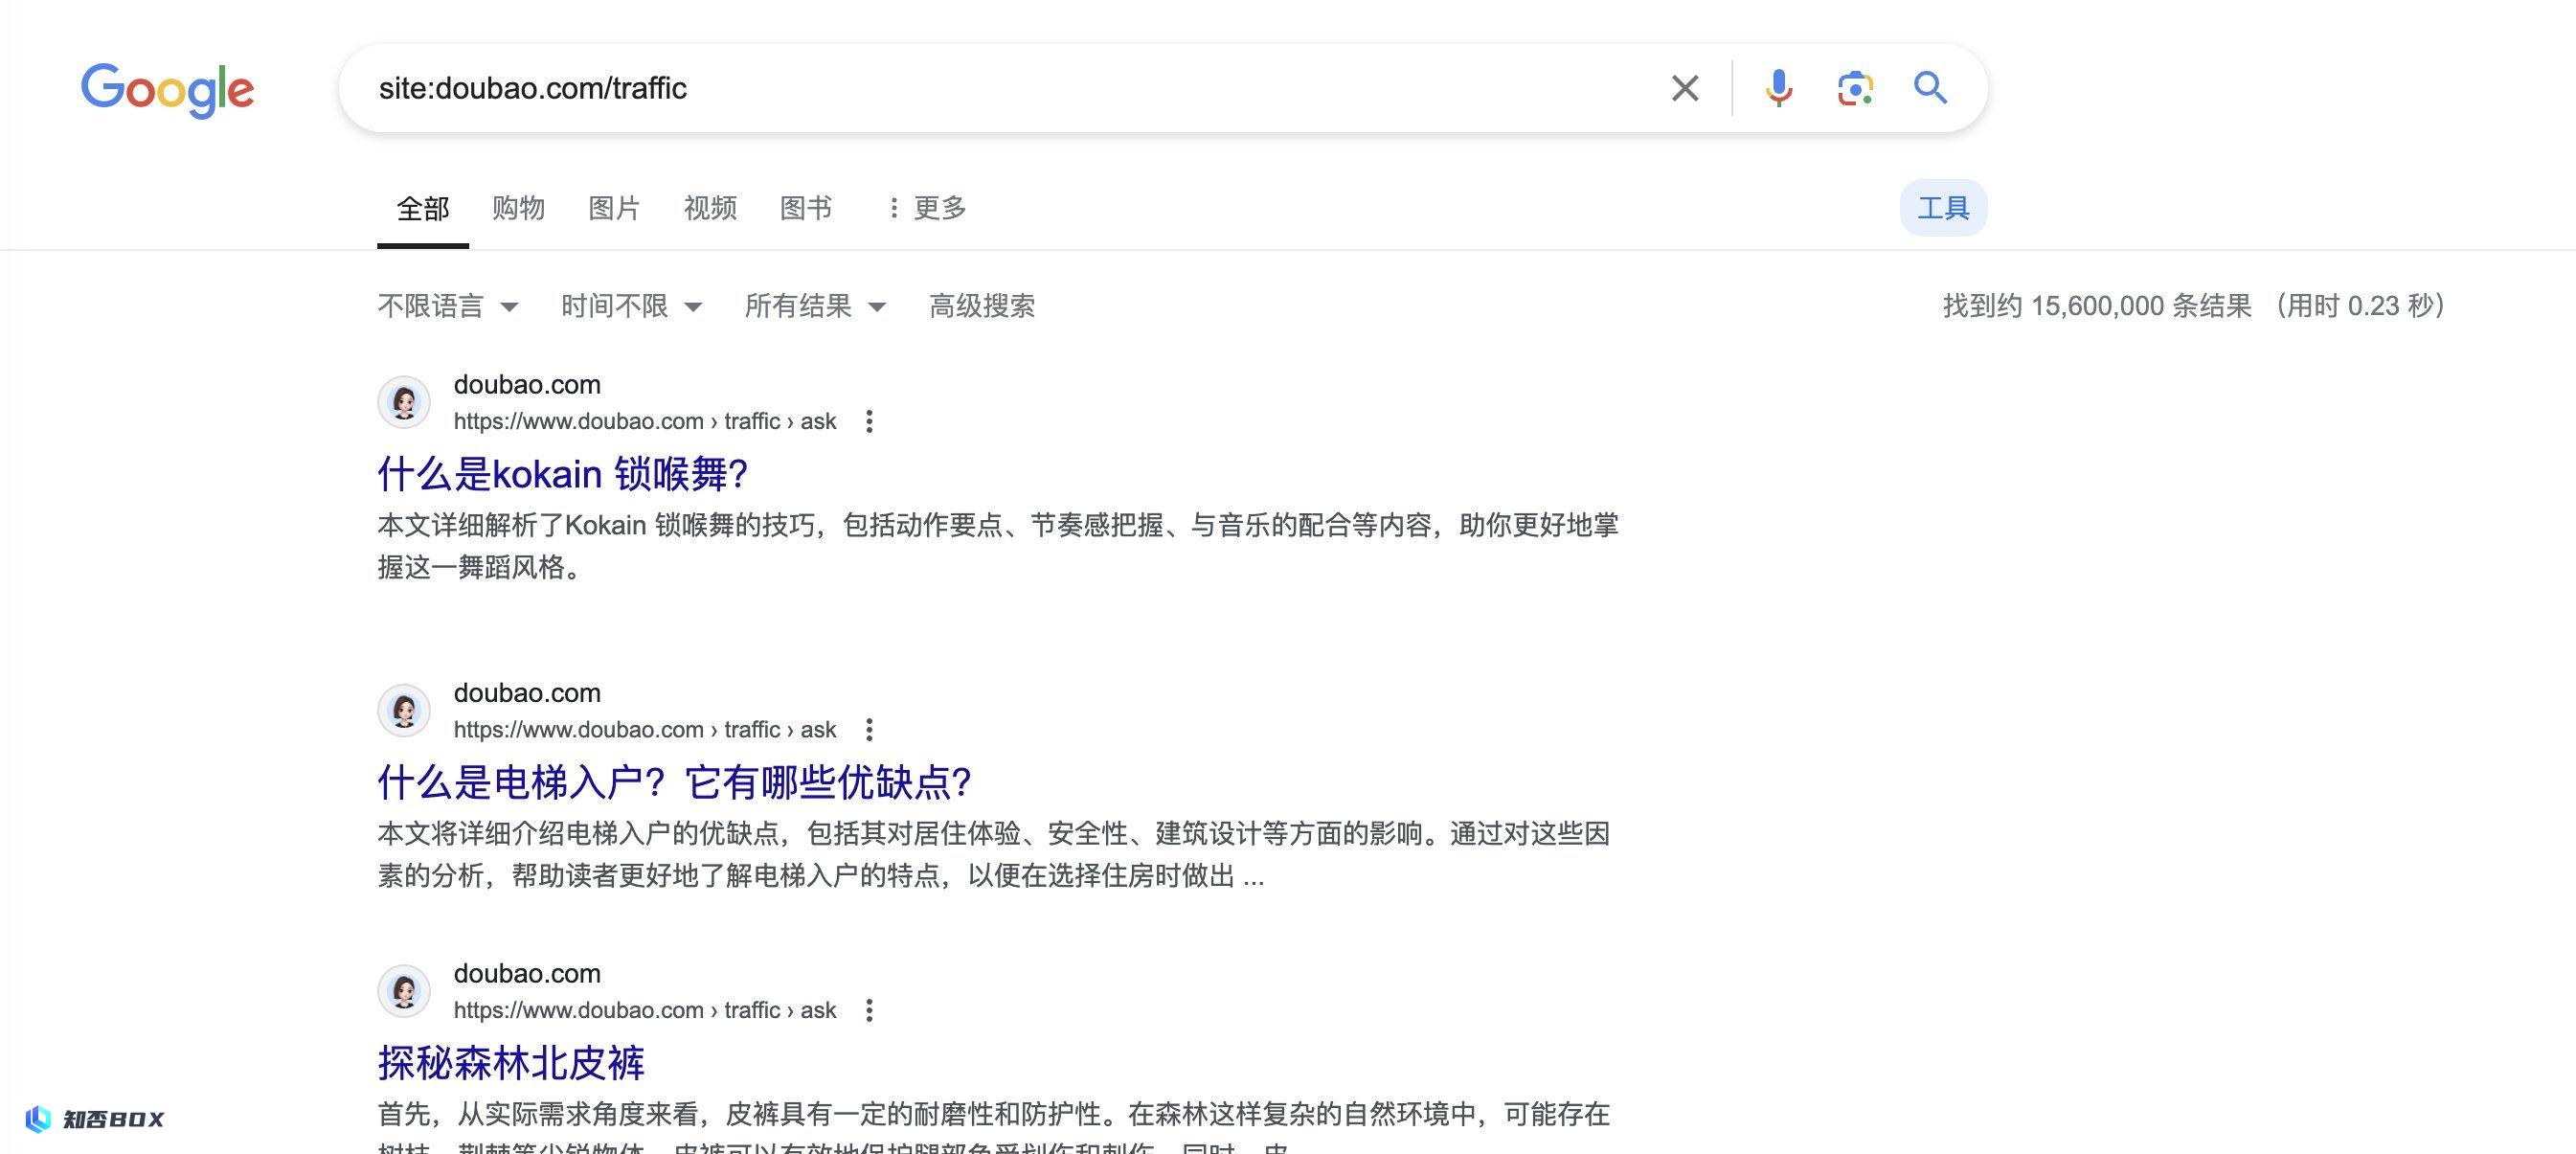Open 高级搜索 link
Image resolution: width=2576 pixels, height=1154 pixels.
[x=982, y=306]
